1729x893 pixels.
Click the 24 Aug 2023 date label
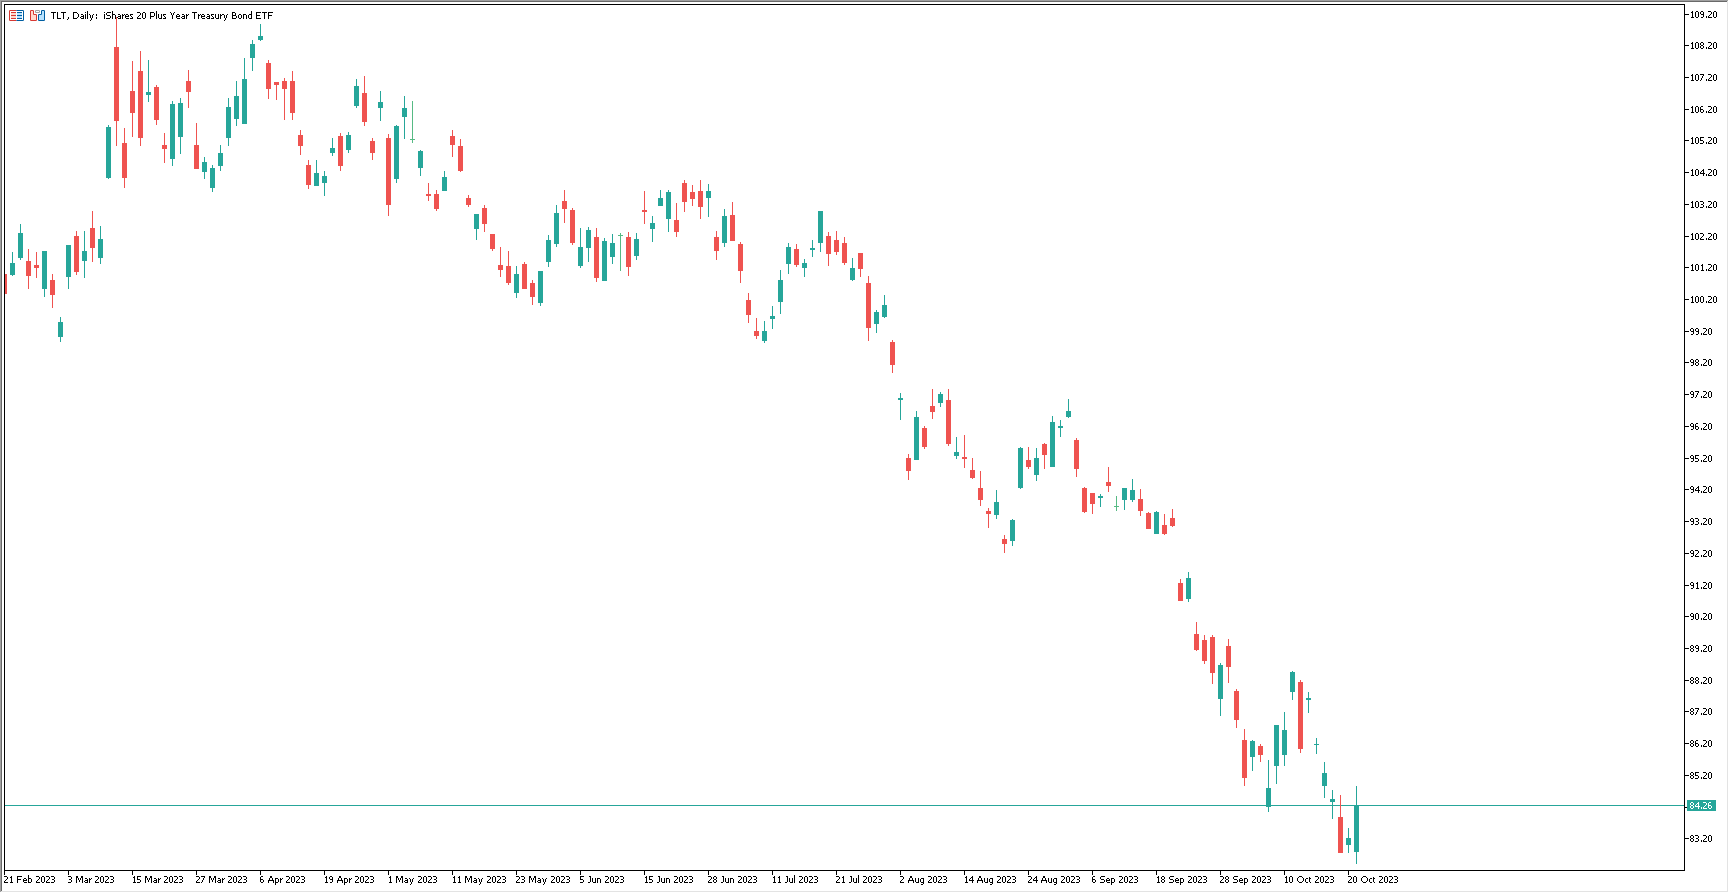click(1054, 880)
